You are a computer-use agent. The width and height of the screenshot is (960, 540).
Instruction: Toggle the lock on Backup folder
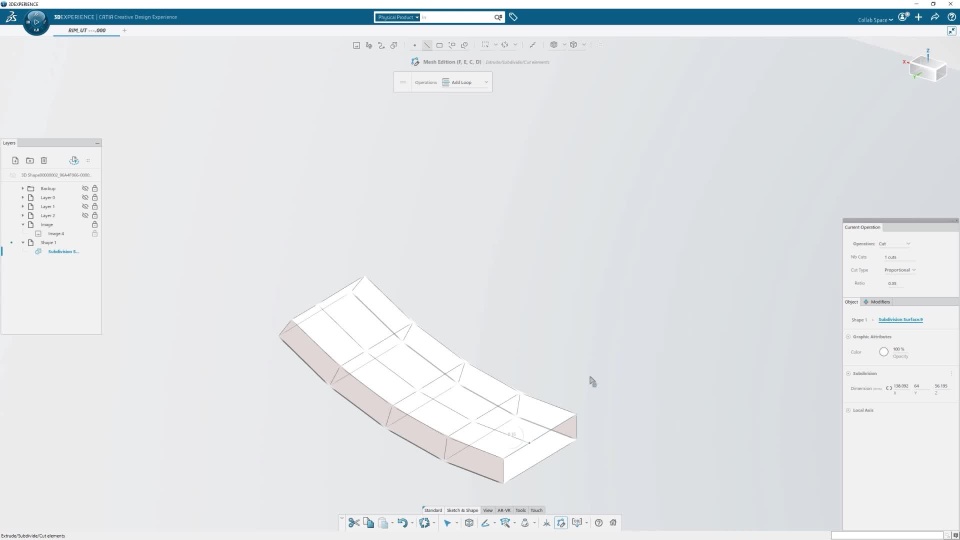tap(95, 189)
